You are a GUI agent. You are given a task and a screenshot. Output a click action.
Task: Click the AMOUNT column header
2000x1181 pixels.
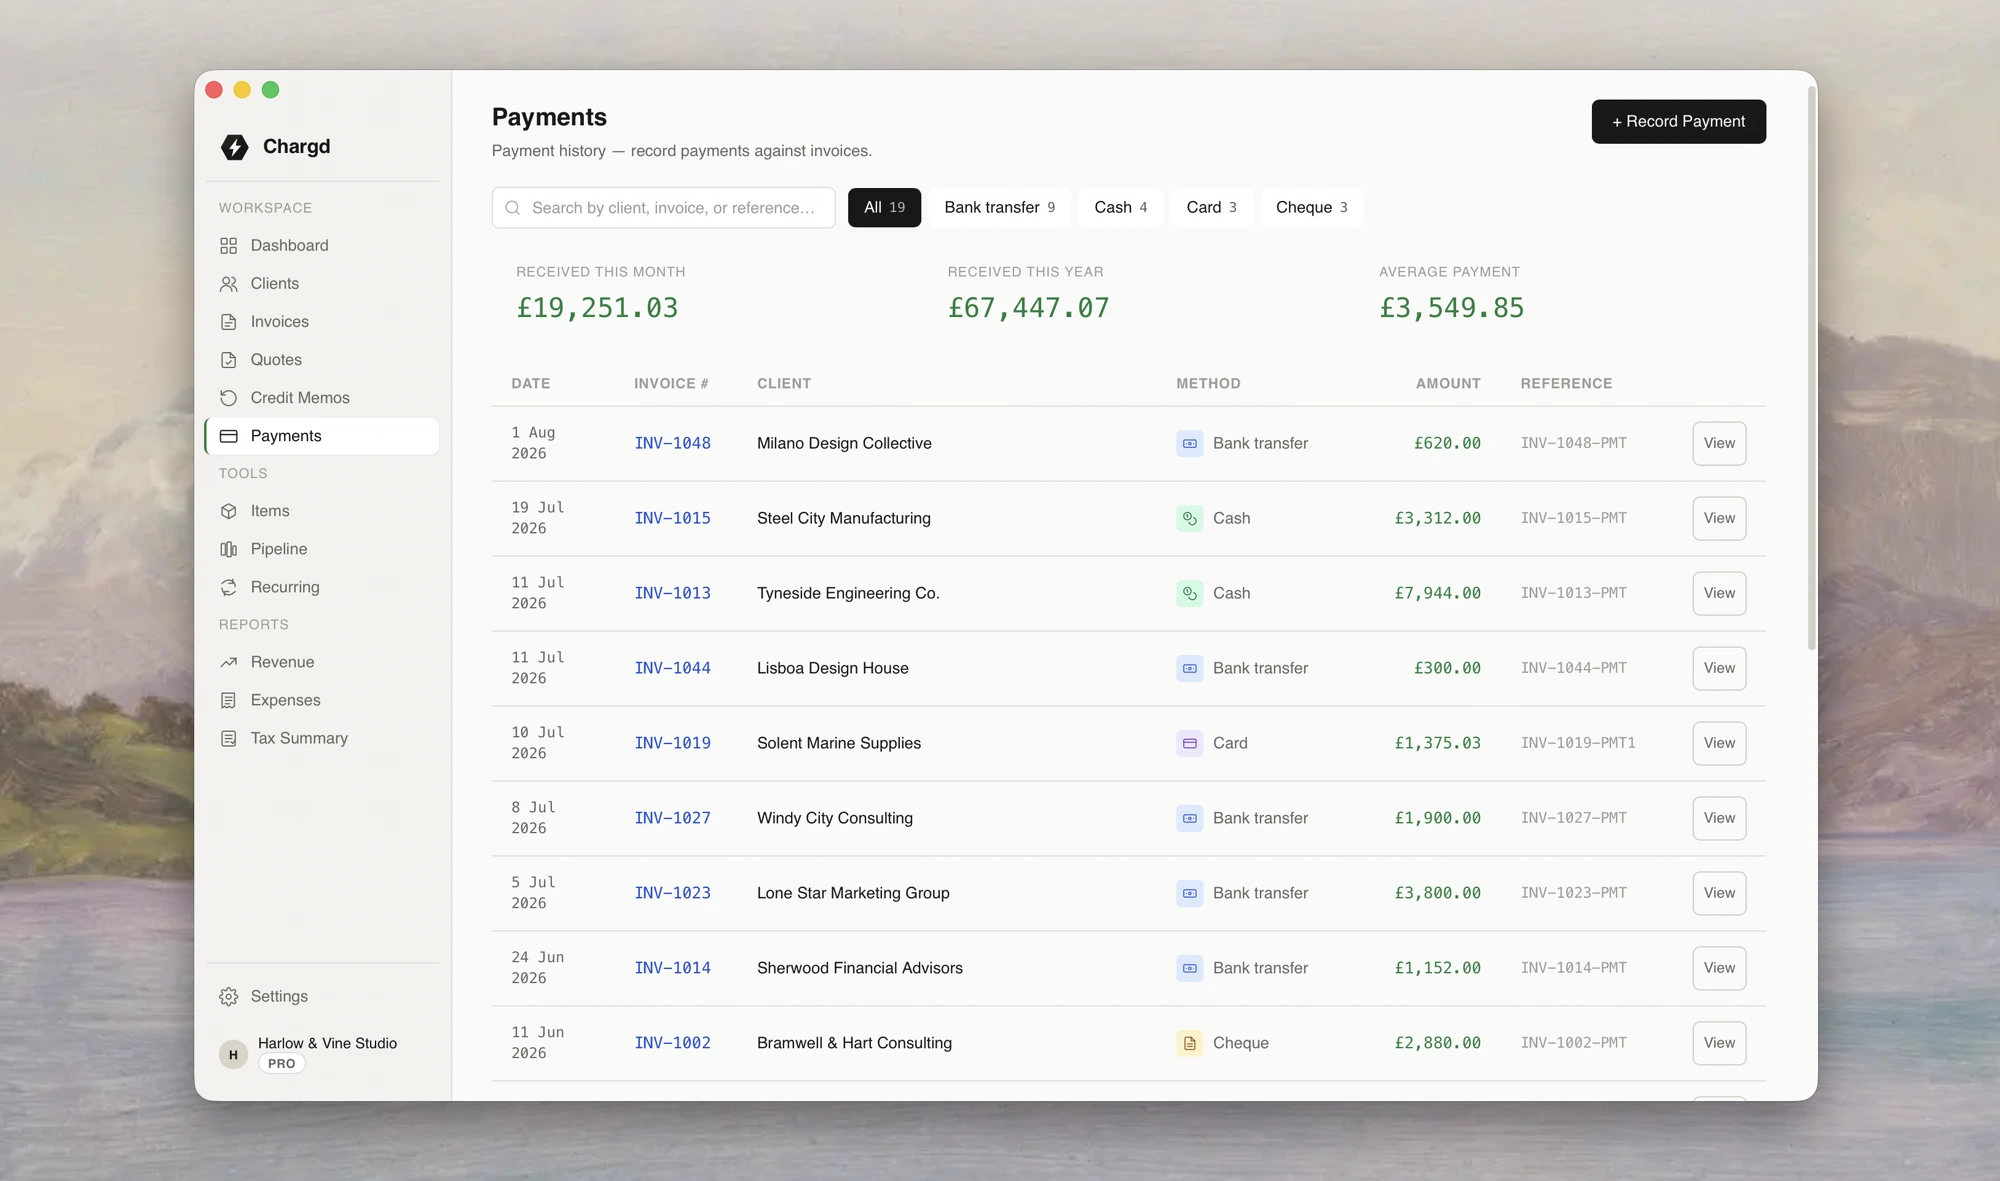pyautogui.click(x=1447, y=384)
